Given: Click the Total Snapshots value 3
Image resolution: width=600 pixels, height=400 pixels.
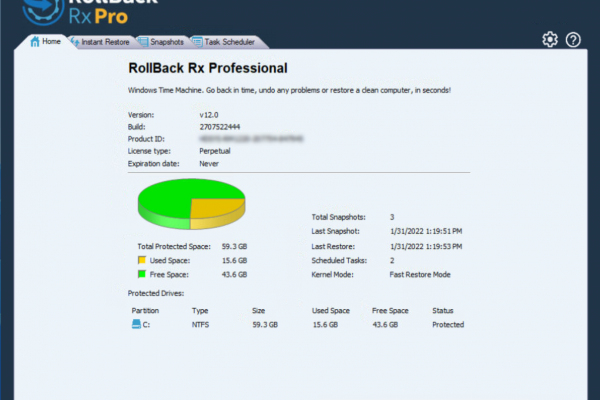Looking at the screenshot, I should pyautogui.click(x=392, y=217).
